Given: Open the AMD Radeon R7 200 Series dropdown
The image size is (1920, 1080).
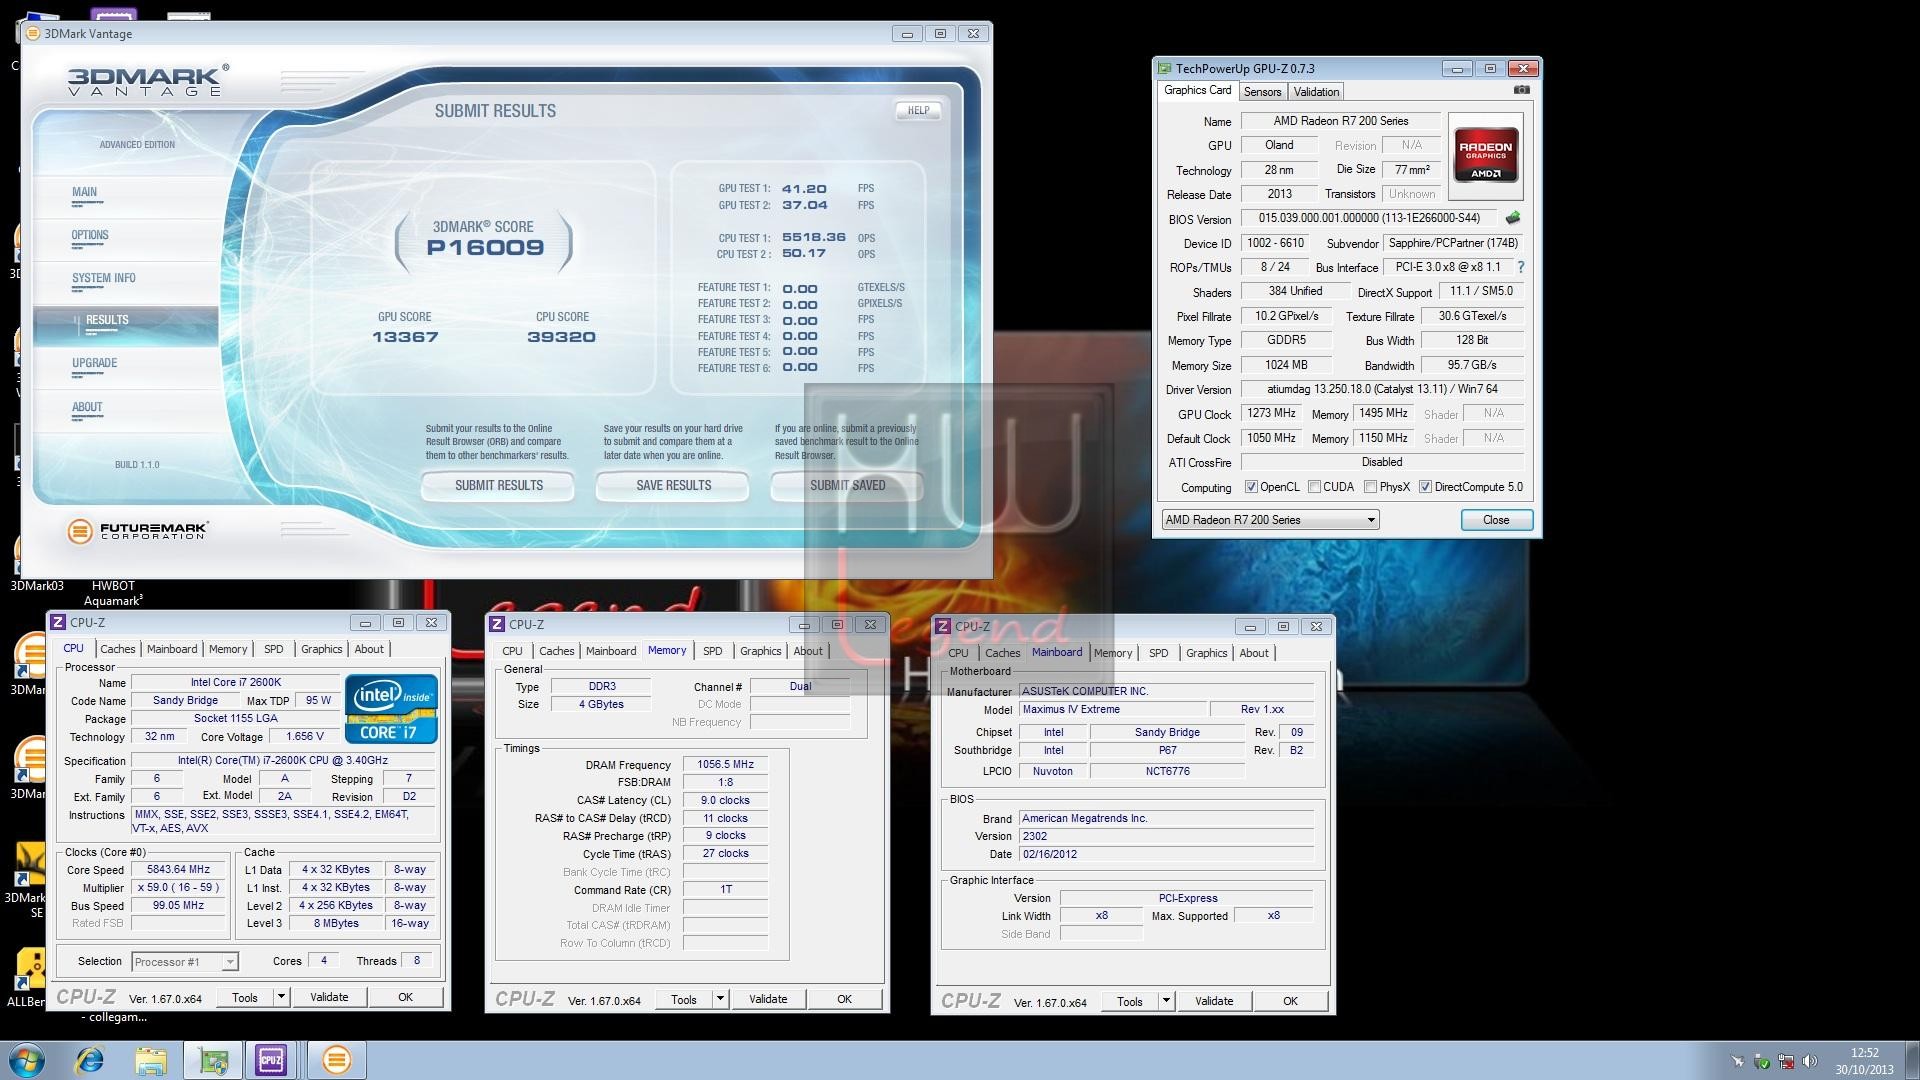Looking at the screenshot, I should tap(1270, 520).
